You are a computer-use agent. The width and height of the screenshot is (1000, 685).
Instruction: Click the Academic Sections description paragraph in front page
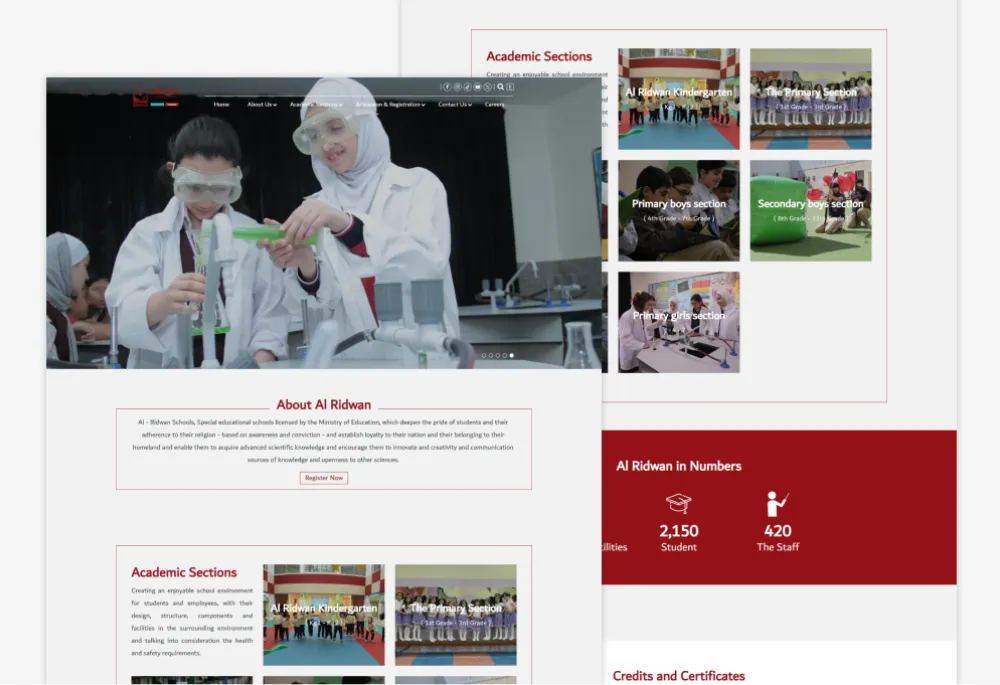pyautogui.click(x=192, y=622)
